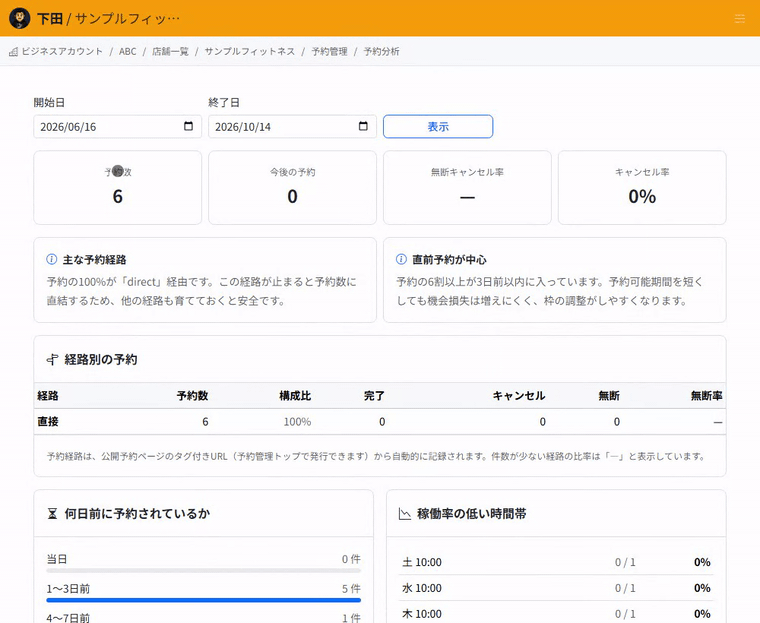This screenshot has width=760, height=623.
Task: Open the calendar picker for 終了日
Action: [363, 126]
